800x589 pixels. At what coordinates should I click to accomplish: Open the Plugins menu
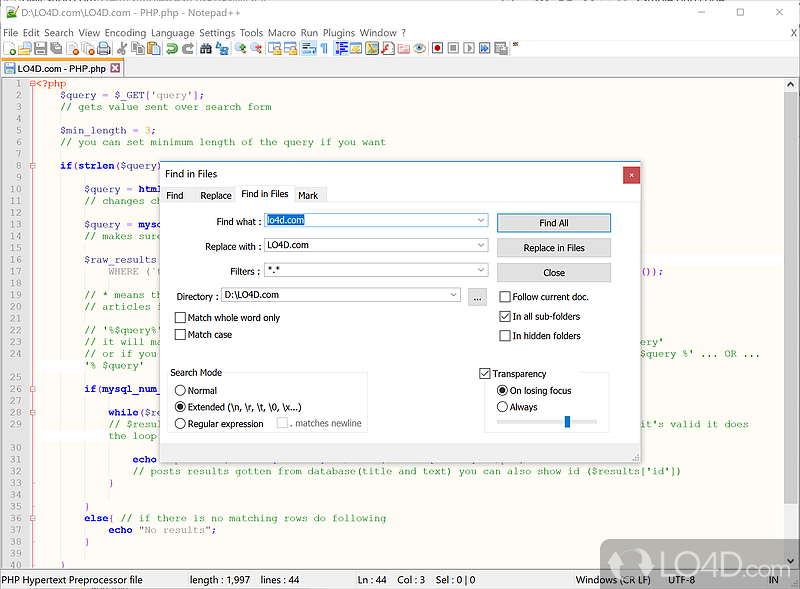339,32
